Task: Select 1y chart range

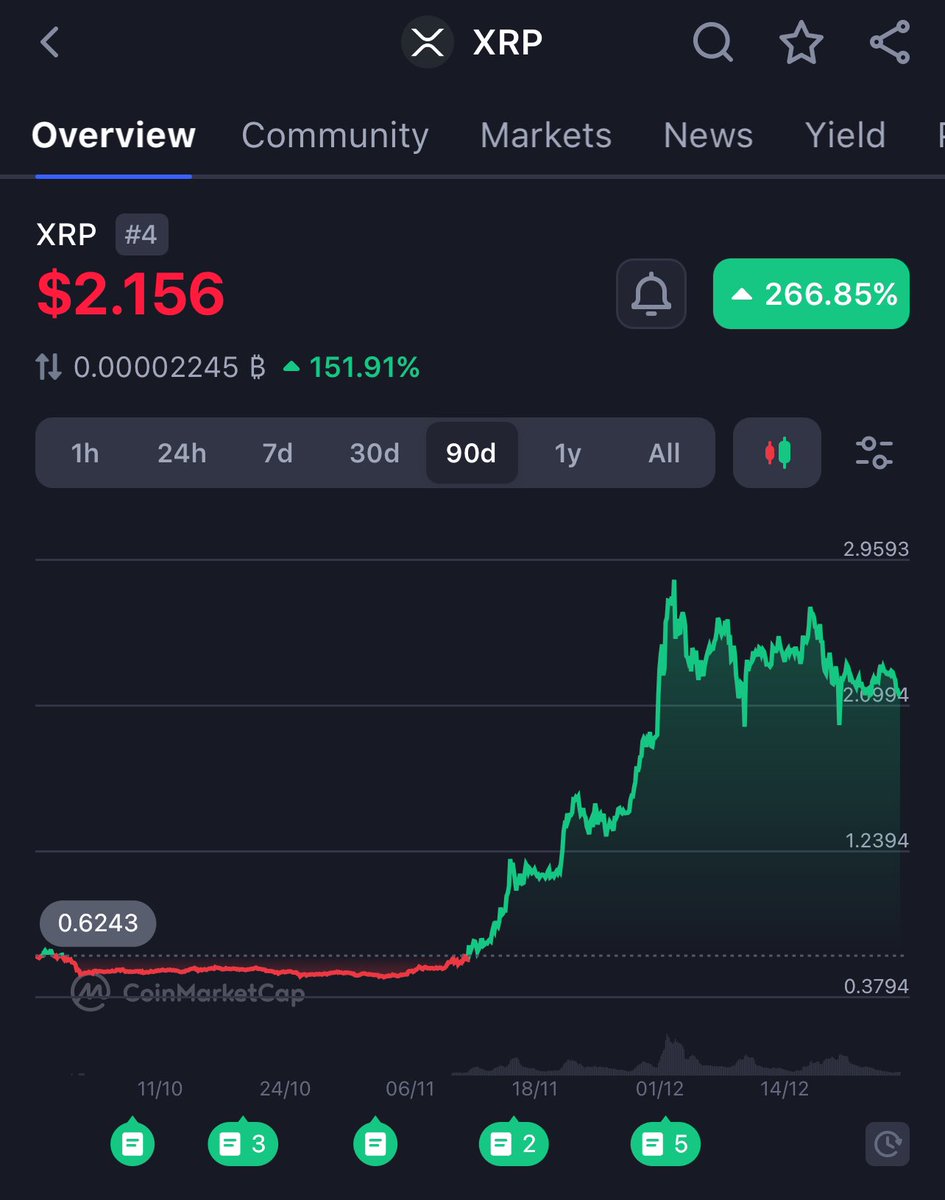Action: point(567,453)
